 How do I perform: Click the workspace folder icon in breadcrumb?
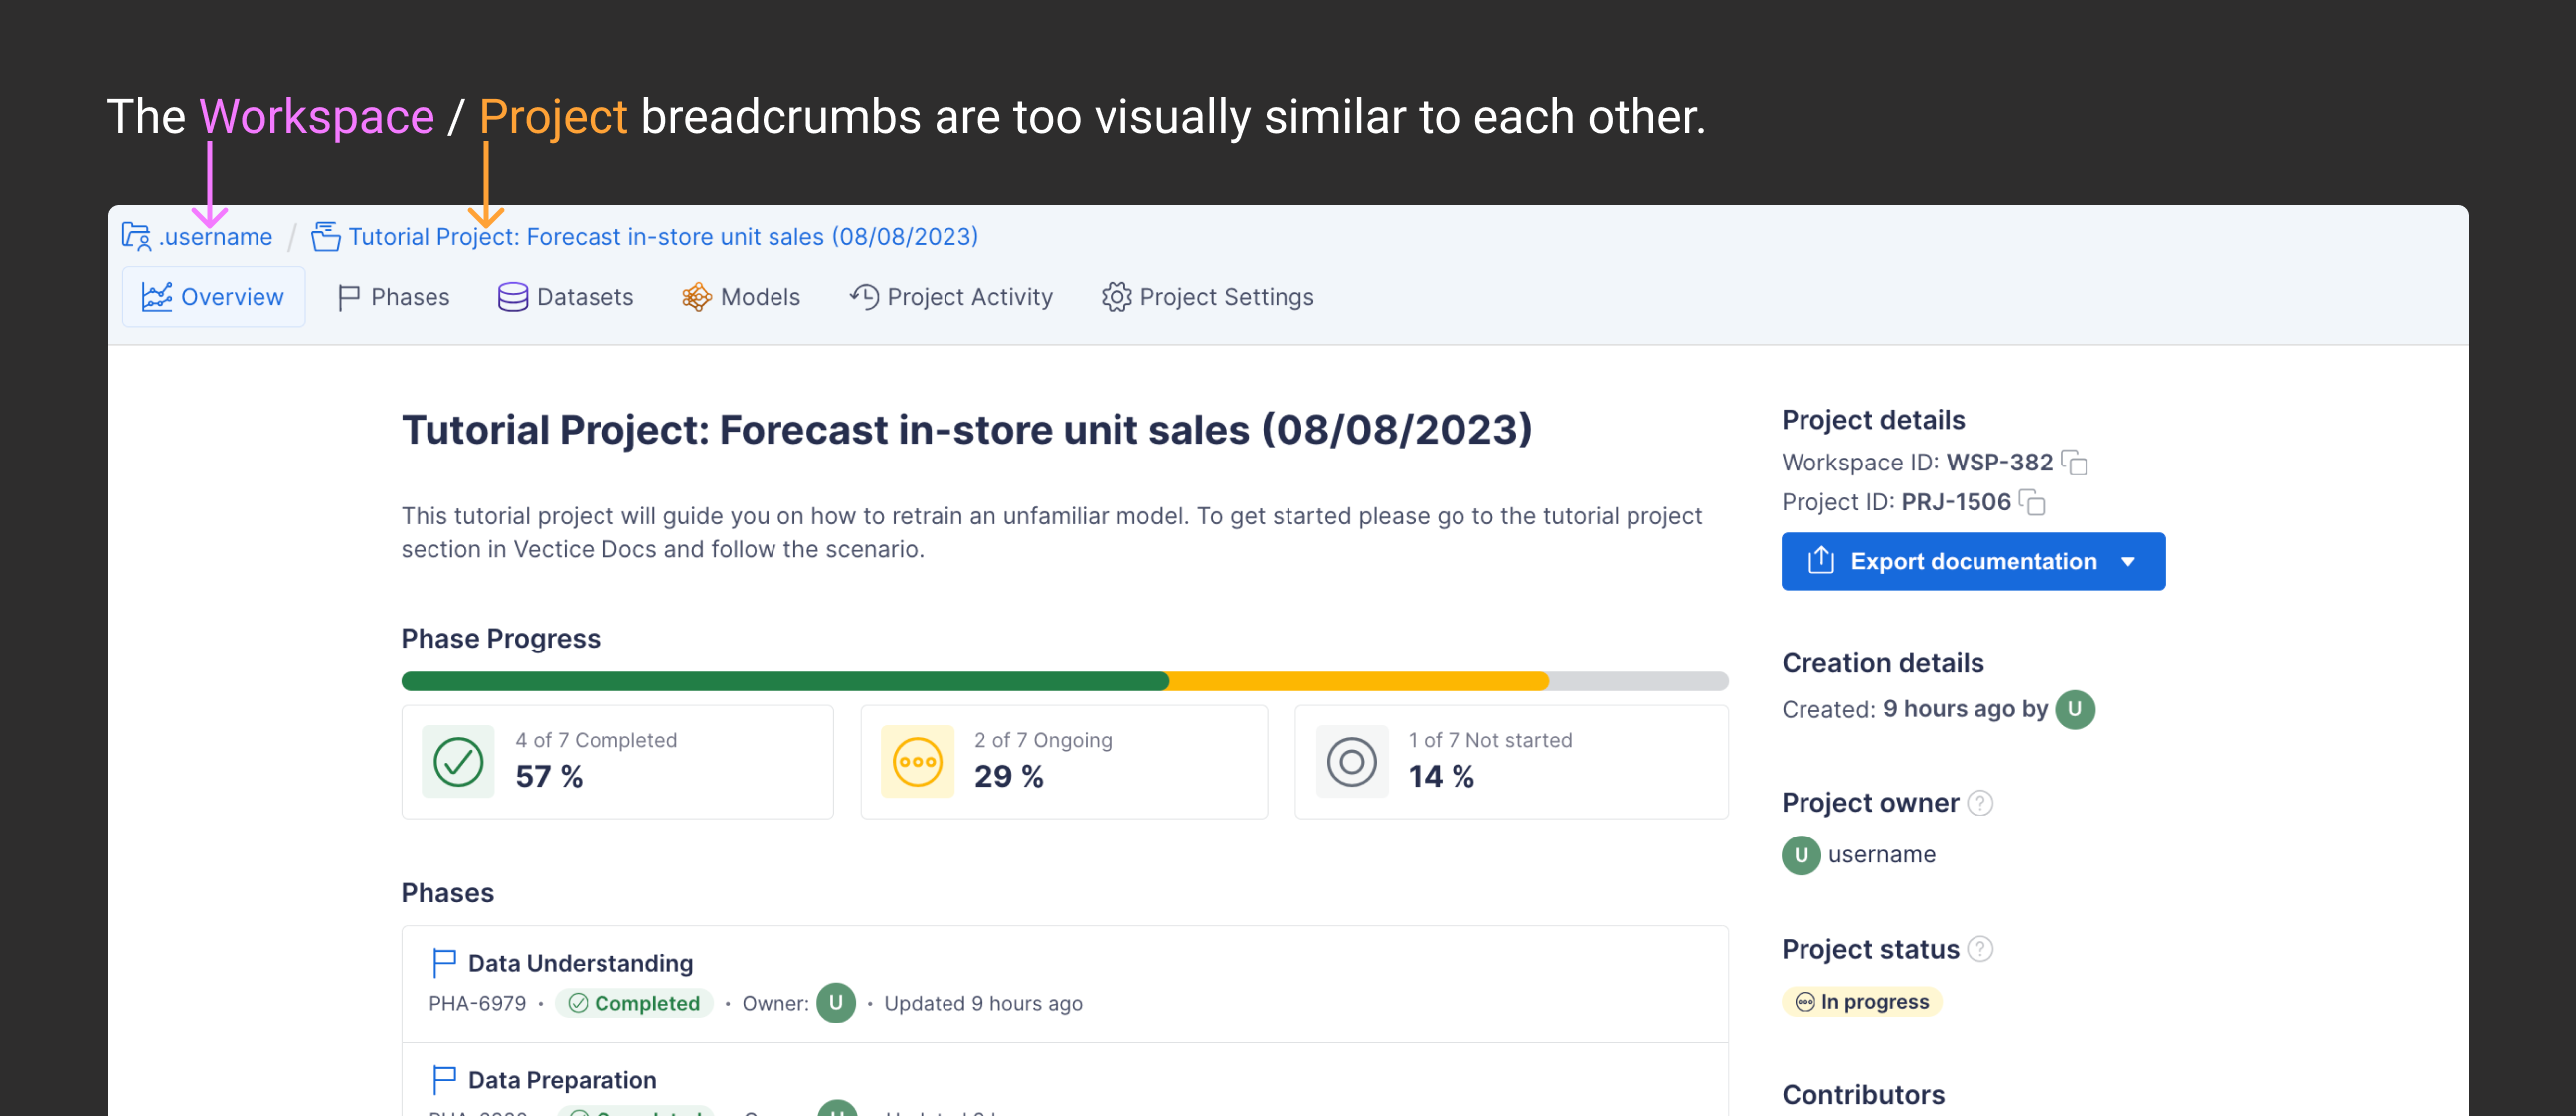pyautogui.click(x=136, y=236)
